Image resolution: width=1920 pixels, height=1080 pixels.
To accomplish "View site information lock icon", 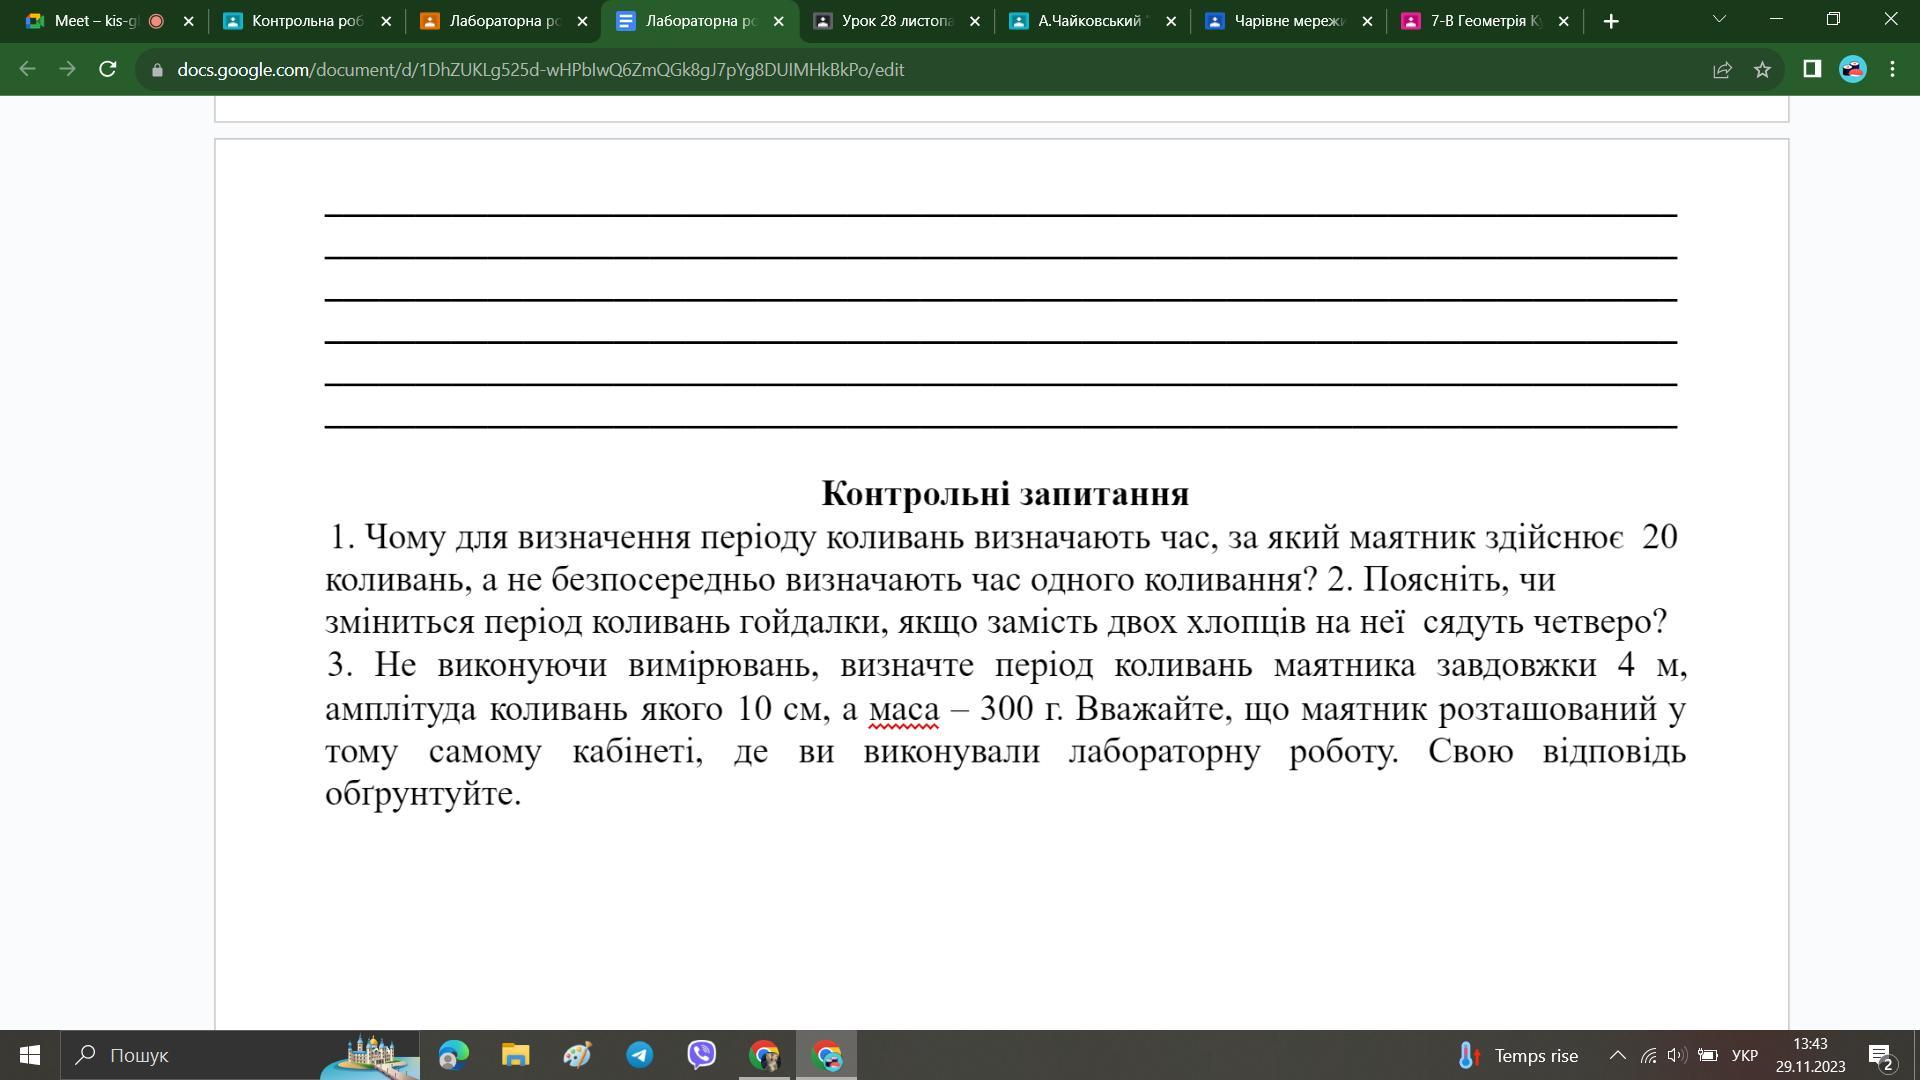I will pyautogui.click(x=157, y=70).
